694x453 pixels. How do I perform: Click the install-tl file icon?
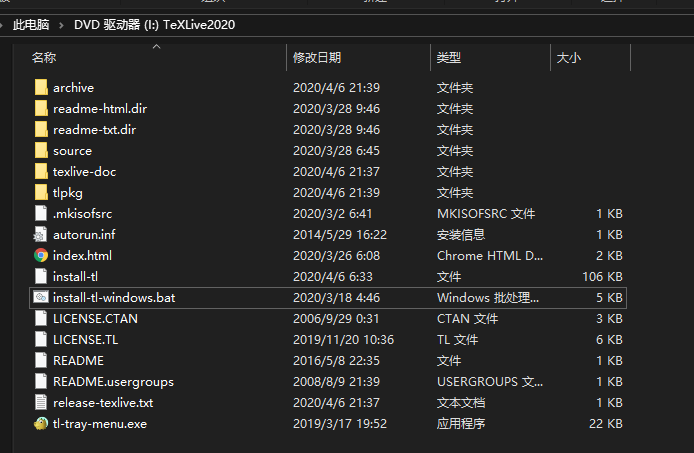tap(41, 277)
